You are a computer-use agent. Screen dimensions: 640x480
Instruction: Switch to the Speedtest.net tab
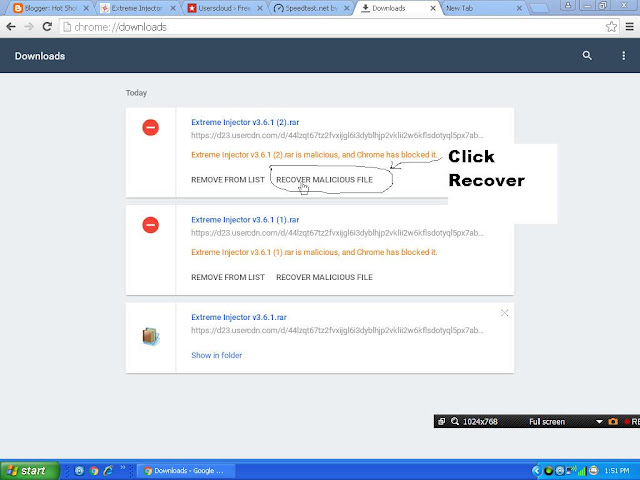tap(311, 8)
